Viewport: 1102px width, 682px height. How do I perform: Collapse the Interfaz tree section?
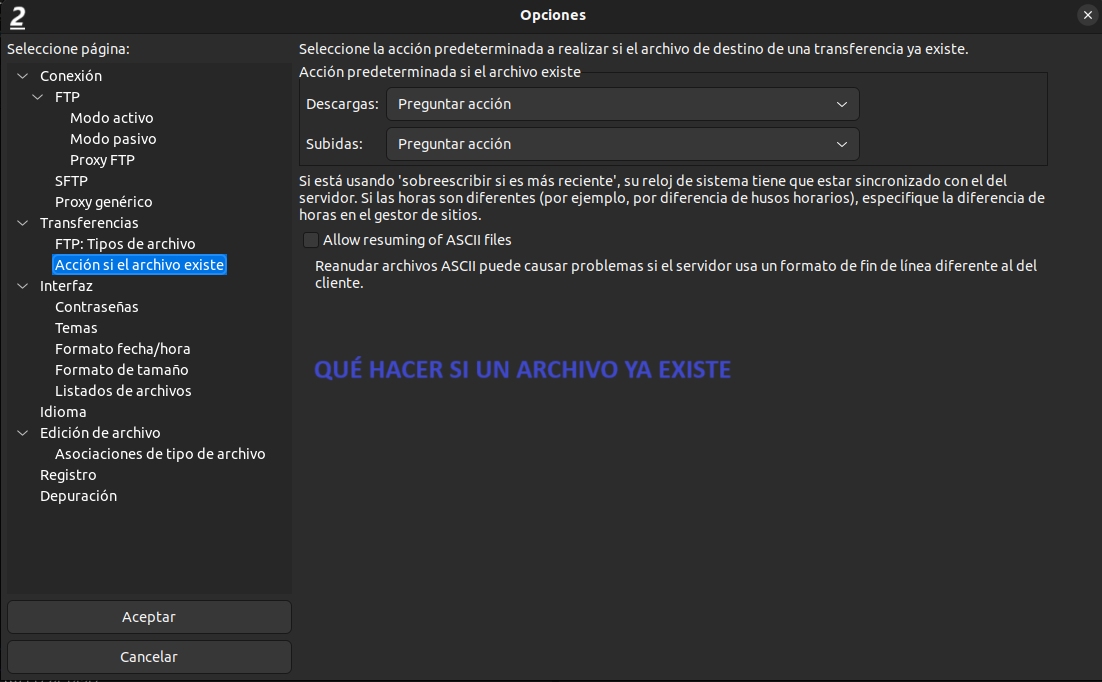pyautogui.click(x=23, y=286)
